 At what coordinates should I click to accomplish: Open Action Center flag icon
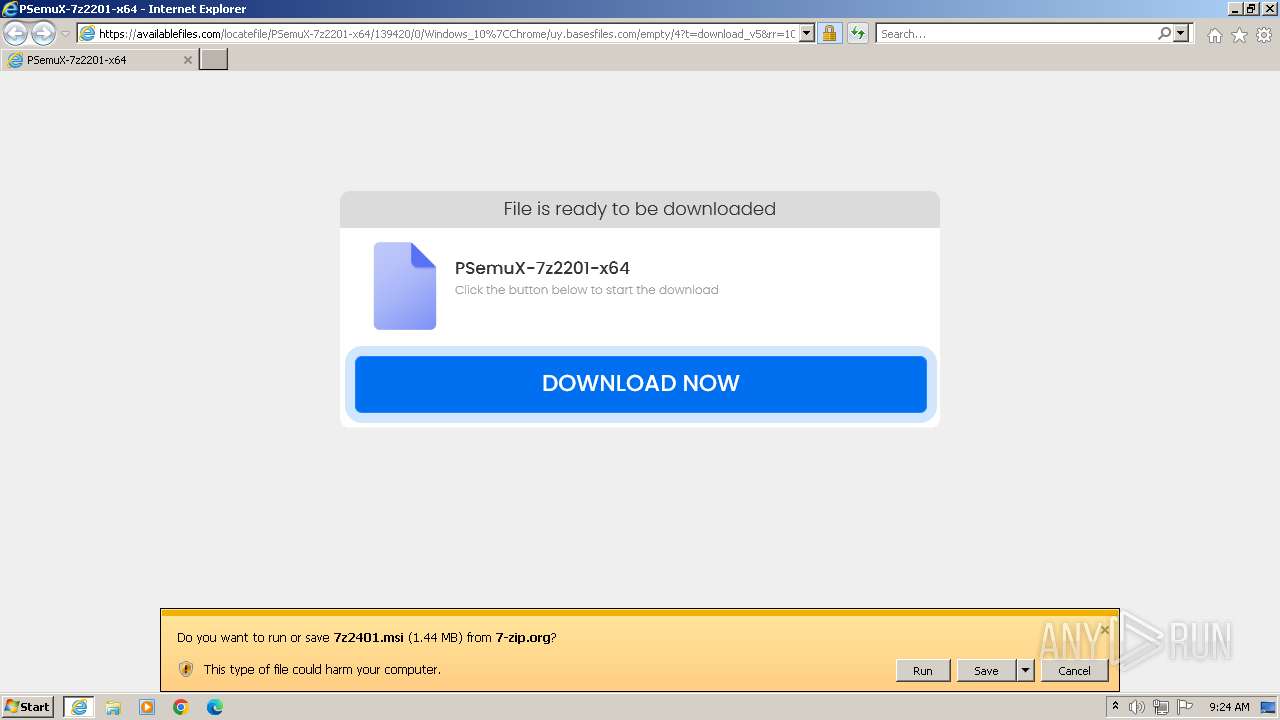click(1185, 707)
